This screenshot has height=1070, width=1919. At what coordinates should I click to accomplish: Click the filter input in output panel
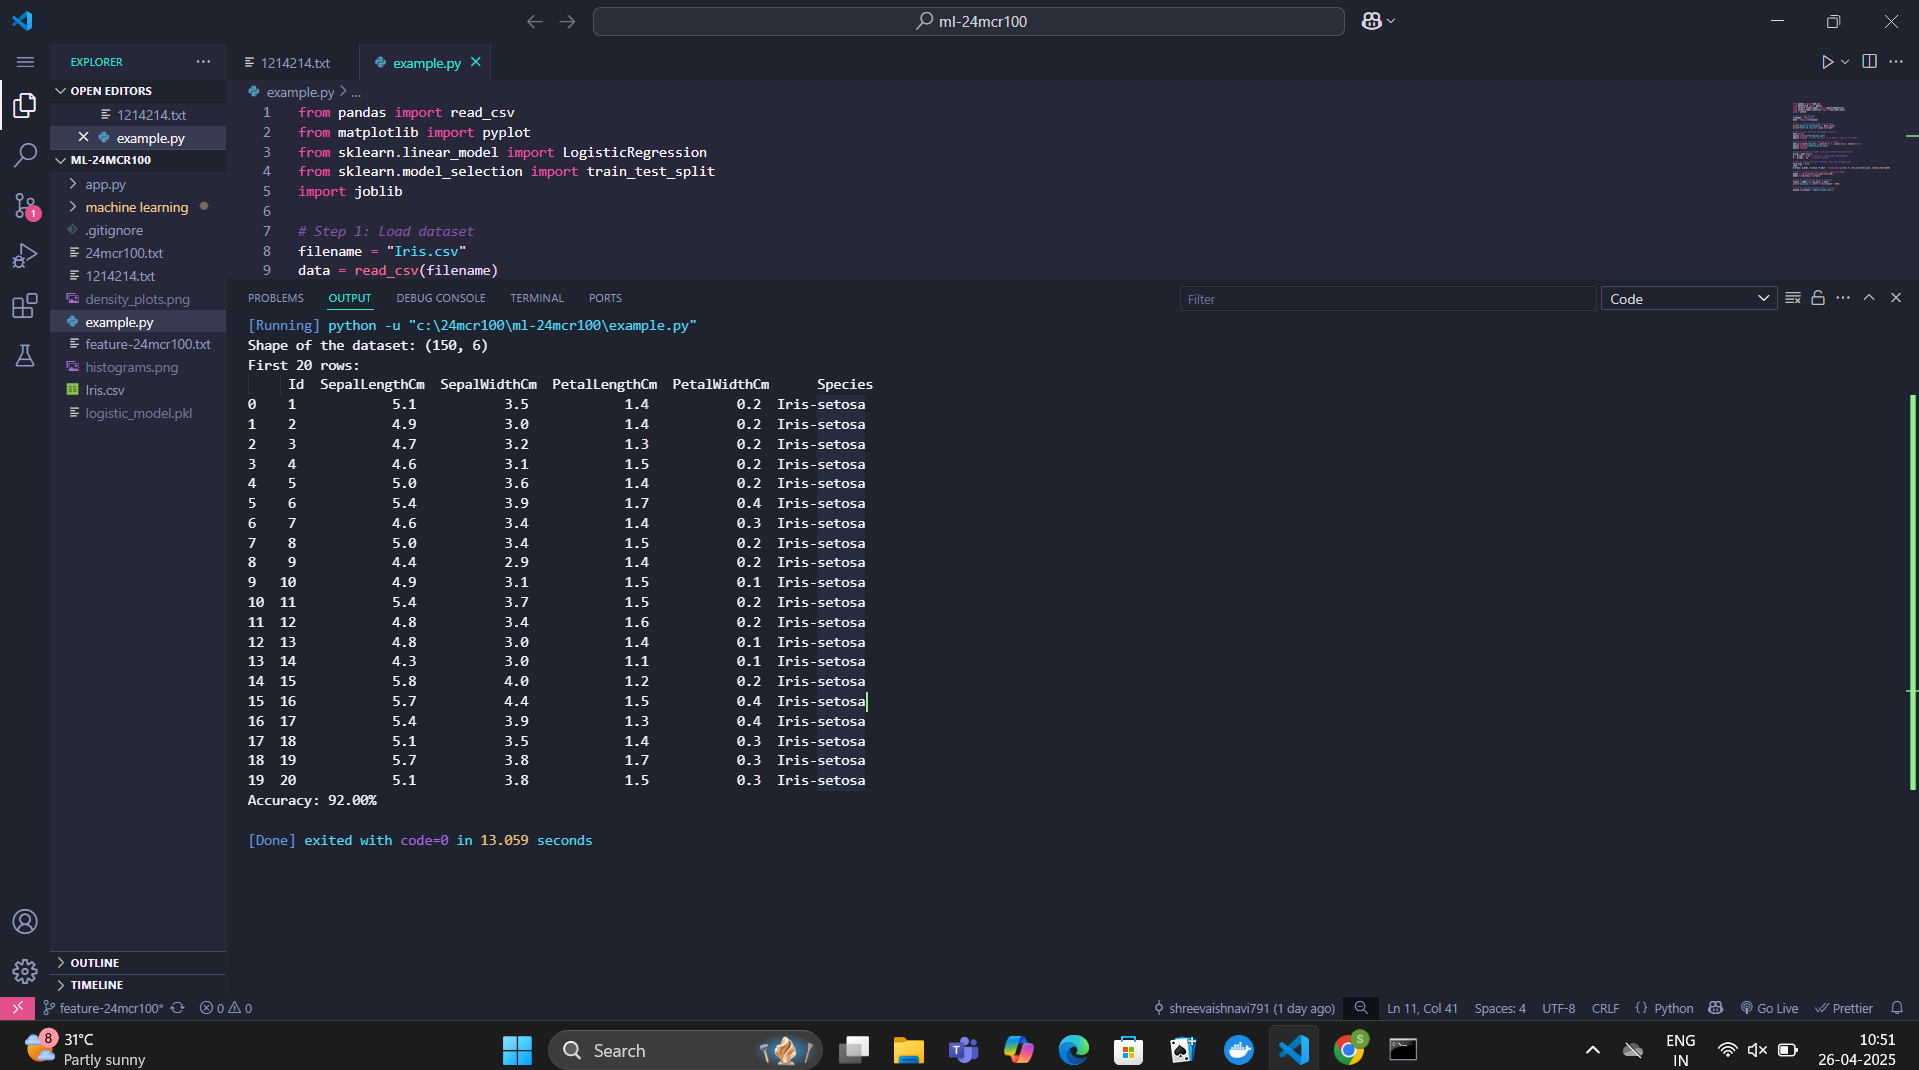tap(1388, 299)
